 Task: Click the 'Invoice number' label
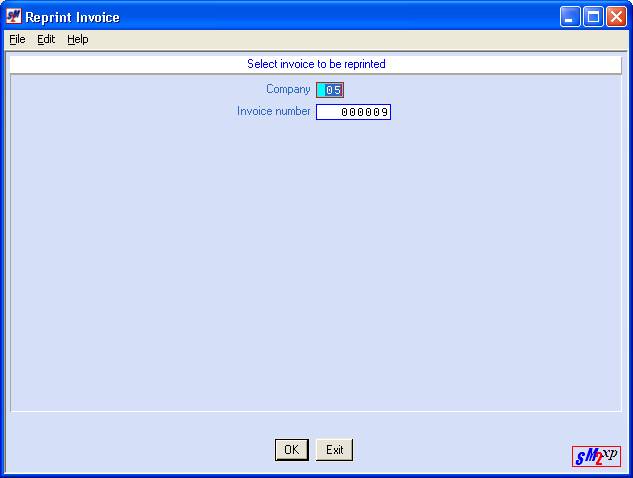pos(273,111)
